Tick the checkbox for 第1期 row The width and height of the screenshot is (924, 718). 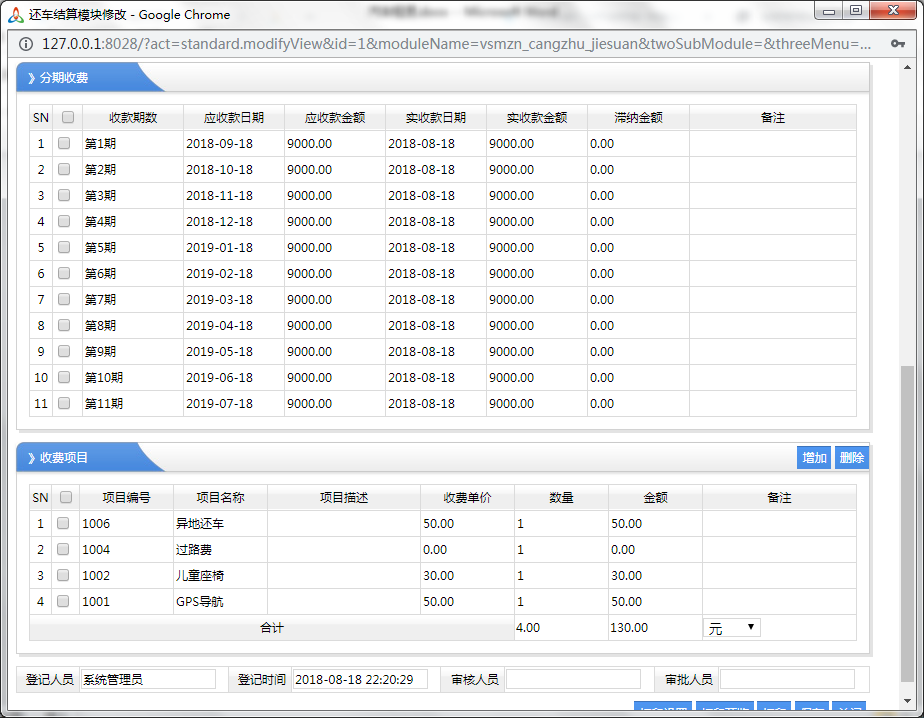pyautogui.click(x=64, y=143)
